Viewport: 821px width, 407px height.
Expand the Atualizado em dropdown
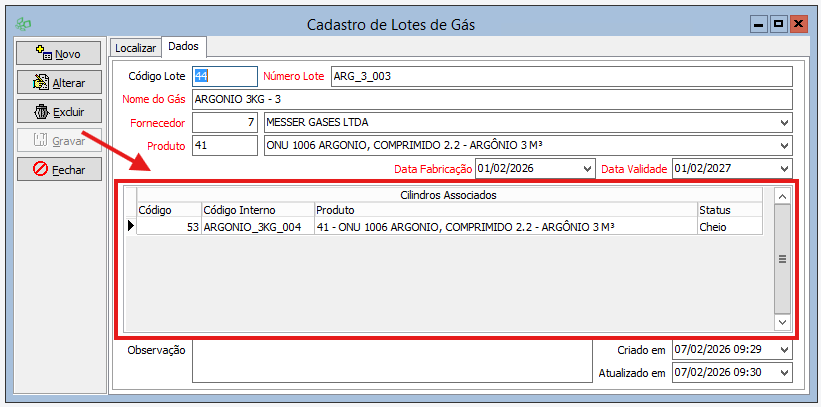pos(783,373)
